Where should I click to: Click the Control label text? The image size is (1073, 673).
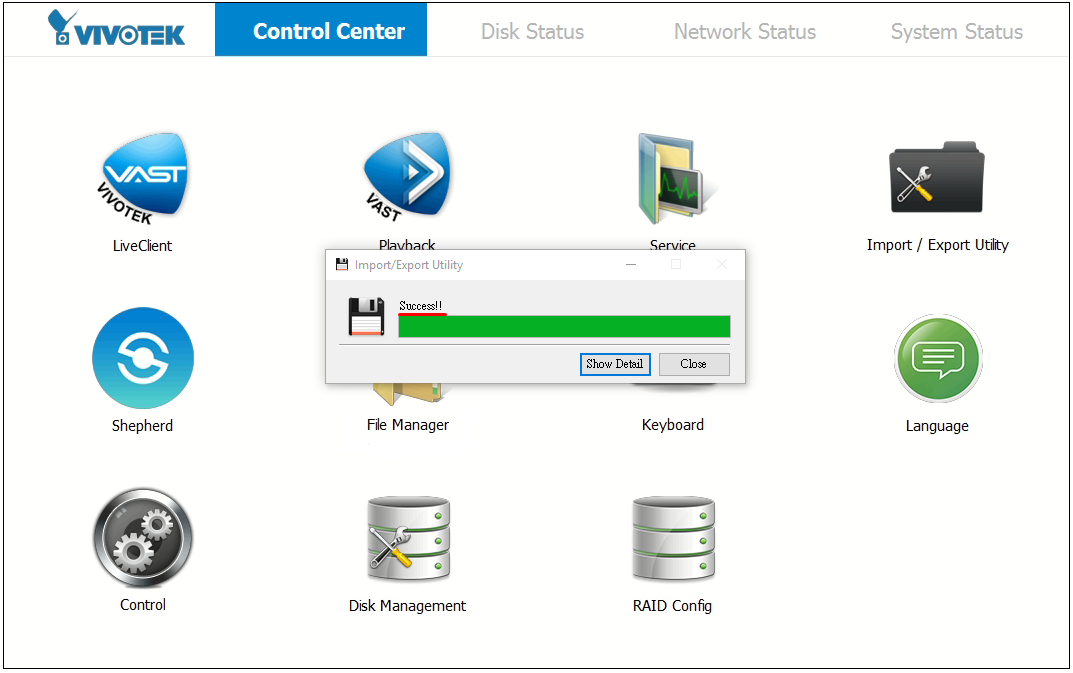point(143,605)
